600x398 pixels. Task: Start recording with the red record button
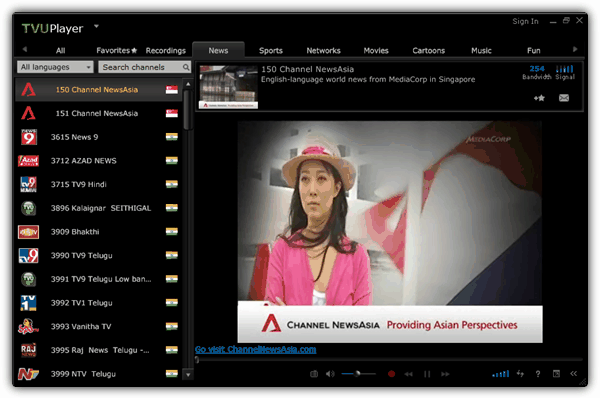click(391, 374)
